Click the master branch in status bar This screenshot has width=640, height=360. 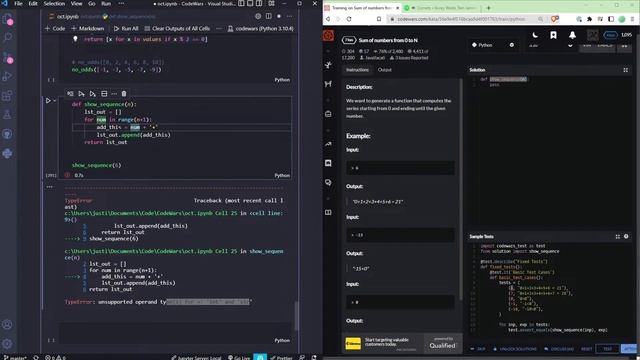(14, 358)
